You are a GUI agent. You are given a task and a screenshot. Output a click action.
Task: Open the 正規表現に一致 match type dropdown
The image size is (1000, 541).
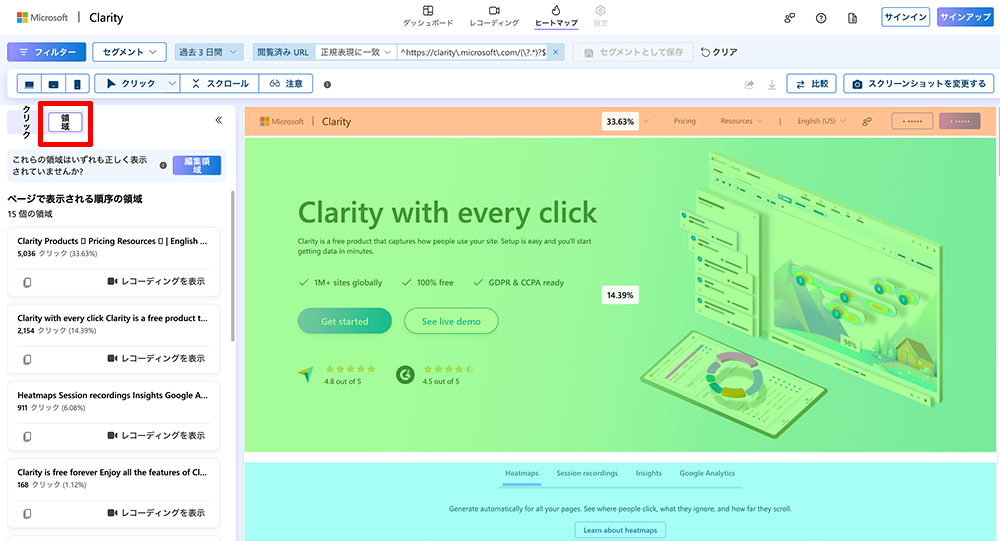[x=355, y=52]
